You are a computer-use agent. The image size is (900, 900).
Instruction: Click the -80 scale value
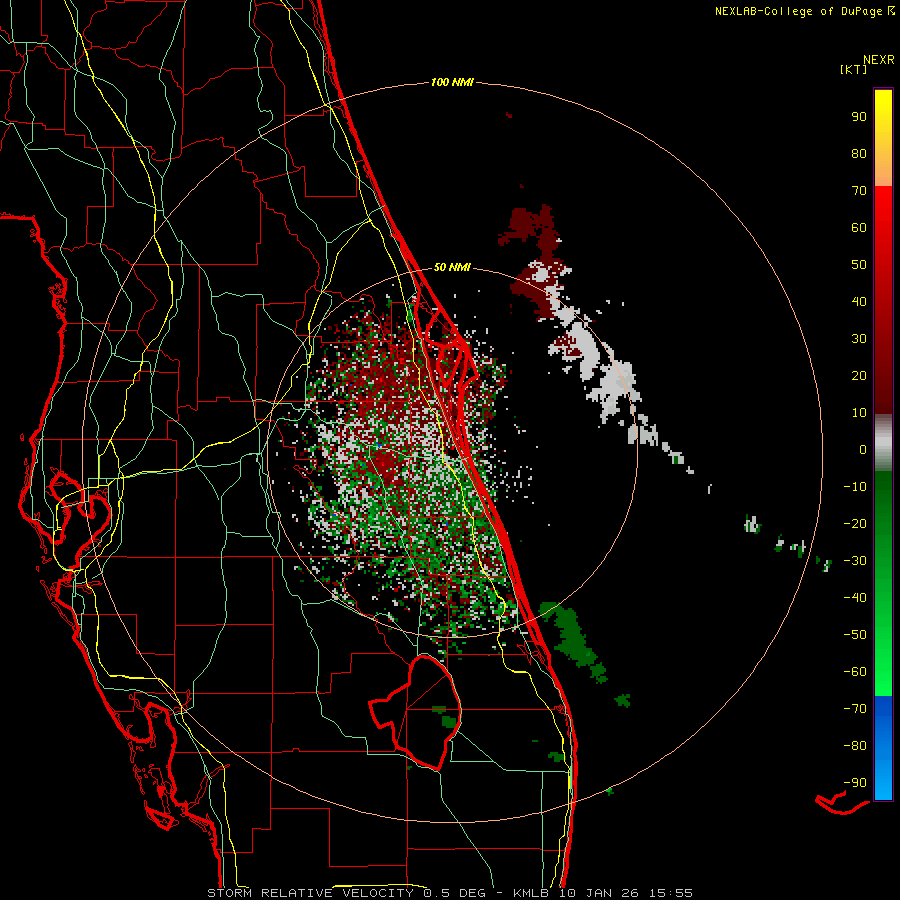tap(855, 746)
